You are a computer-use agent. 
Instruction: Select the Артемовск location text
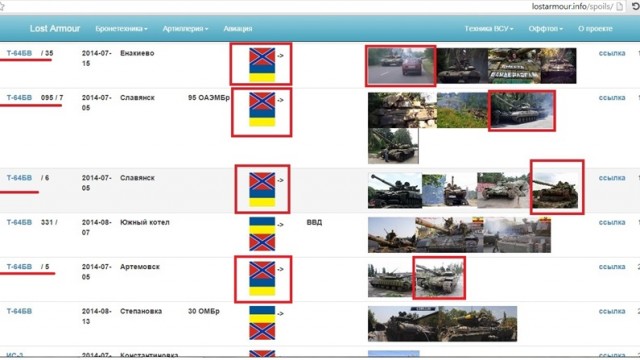[x=140, y=267]
